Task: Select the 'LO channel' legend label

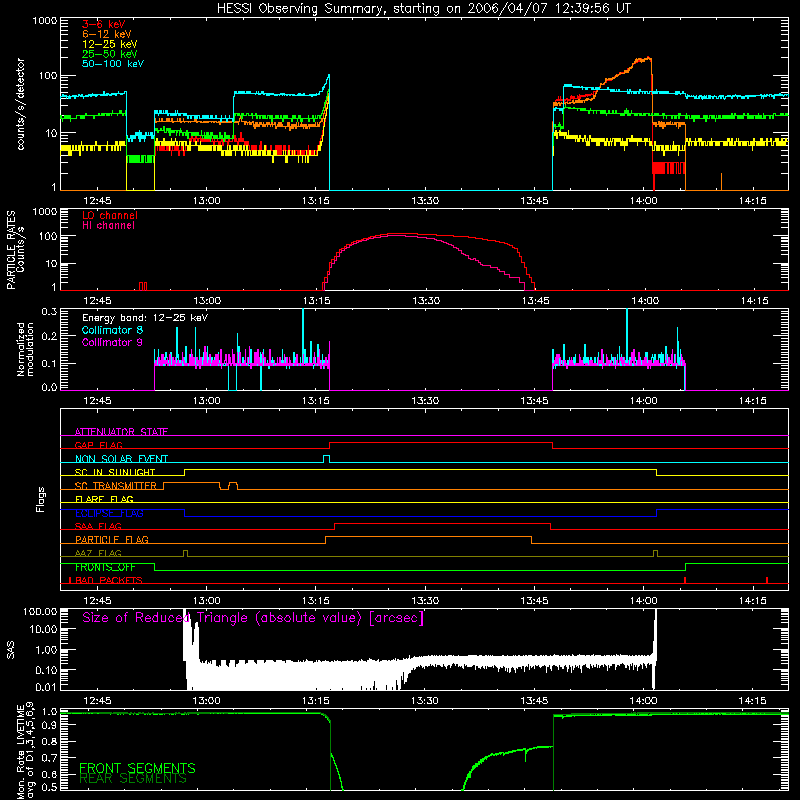Action: (110, 215)
